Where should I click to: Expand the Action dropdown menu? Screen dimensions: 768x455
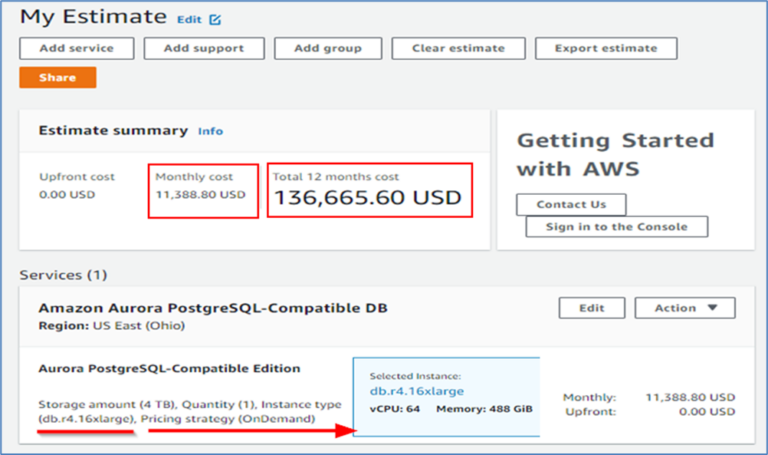(x=685, y=308)
